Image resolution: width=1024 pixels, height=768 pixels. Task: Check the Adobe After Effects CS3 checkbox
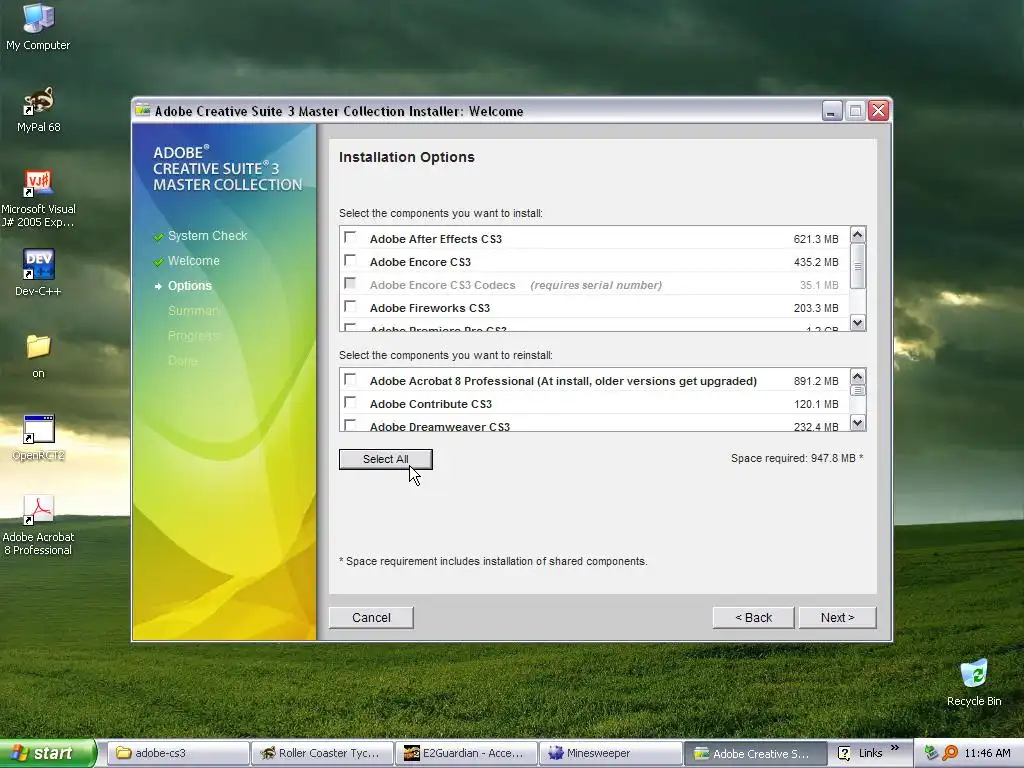point(351,238)
